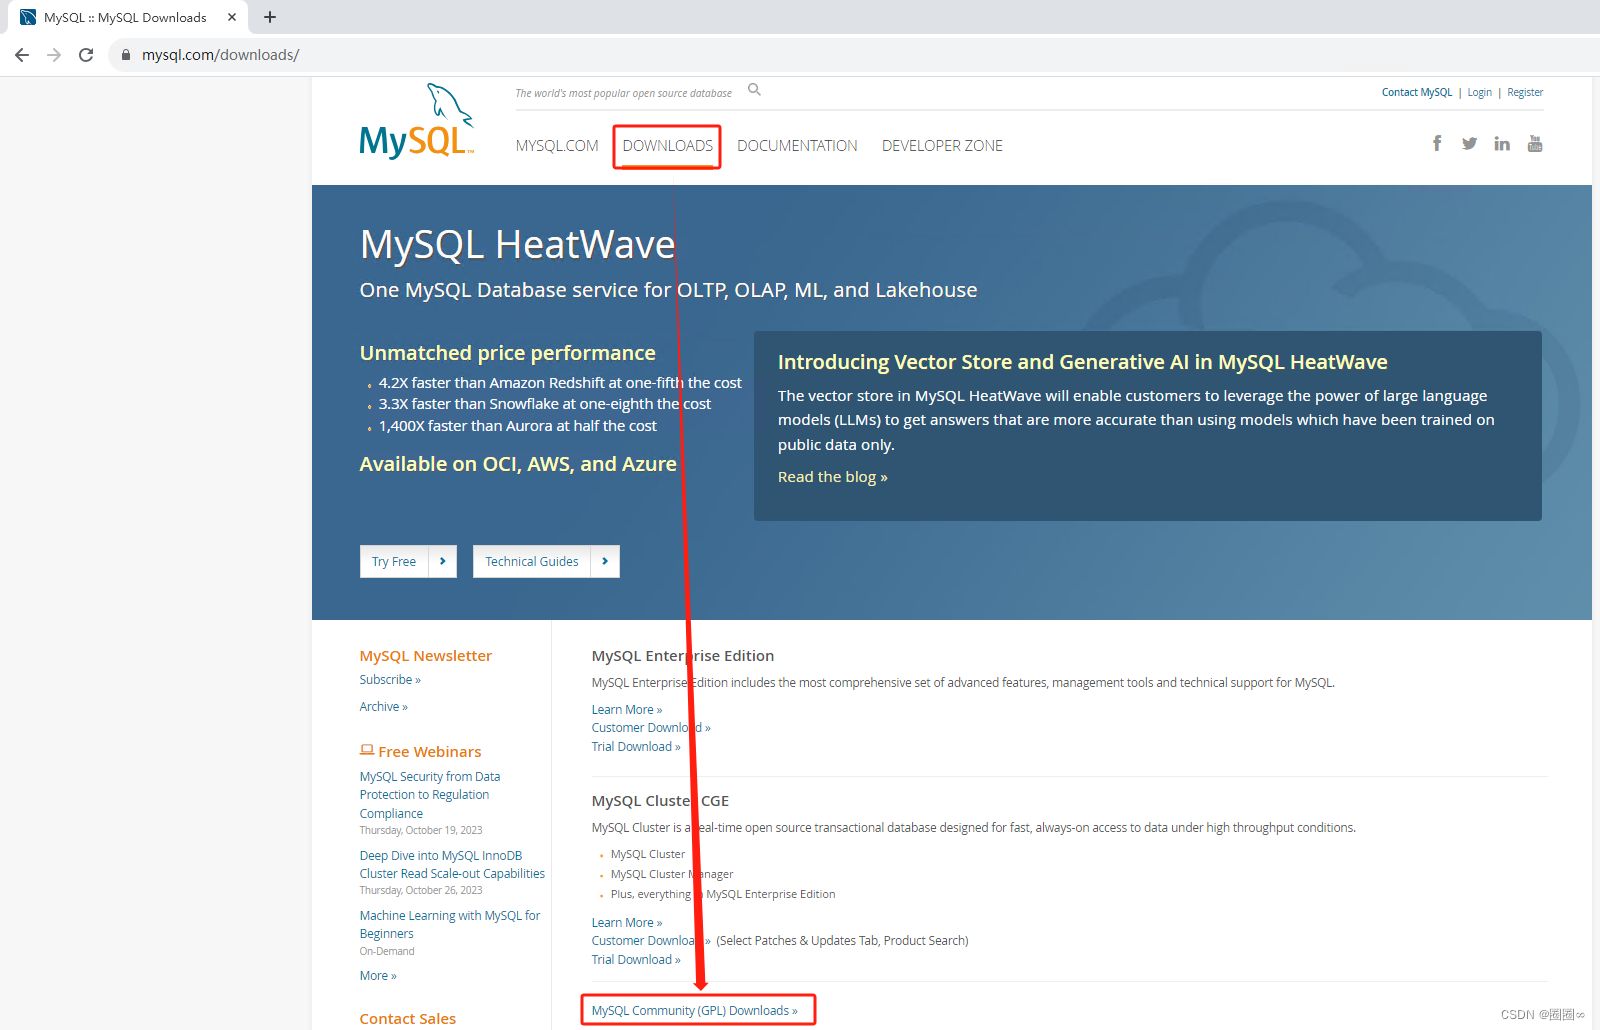The width and height of the screenshot is (1600, 1030).
Task: Click the Register link
Action: tap(1525, 92)
